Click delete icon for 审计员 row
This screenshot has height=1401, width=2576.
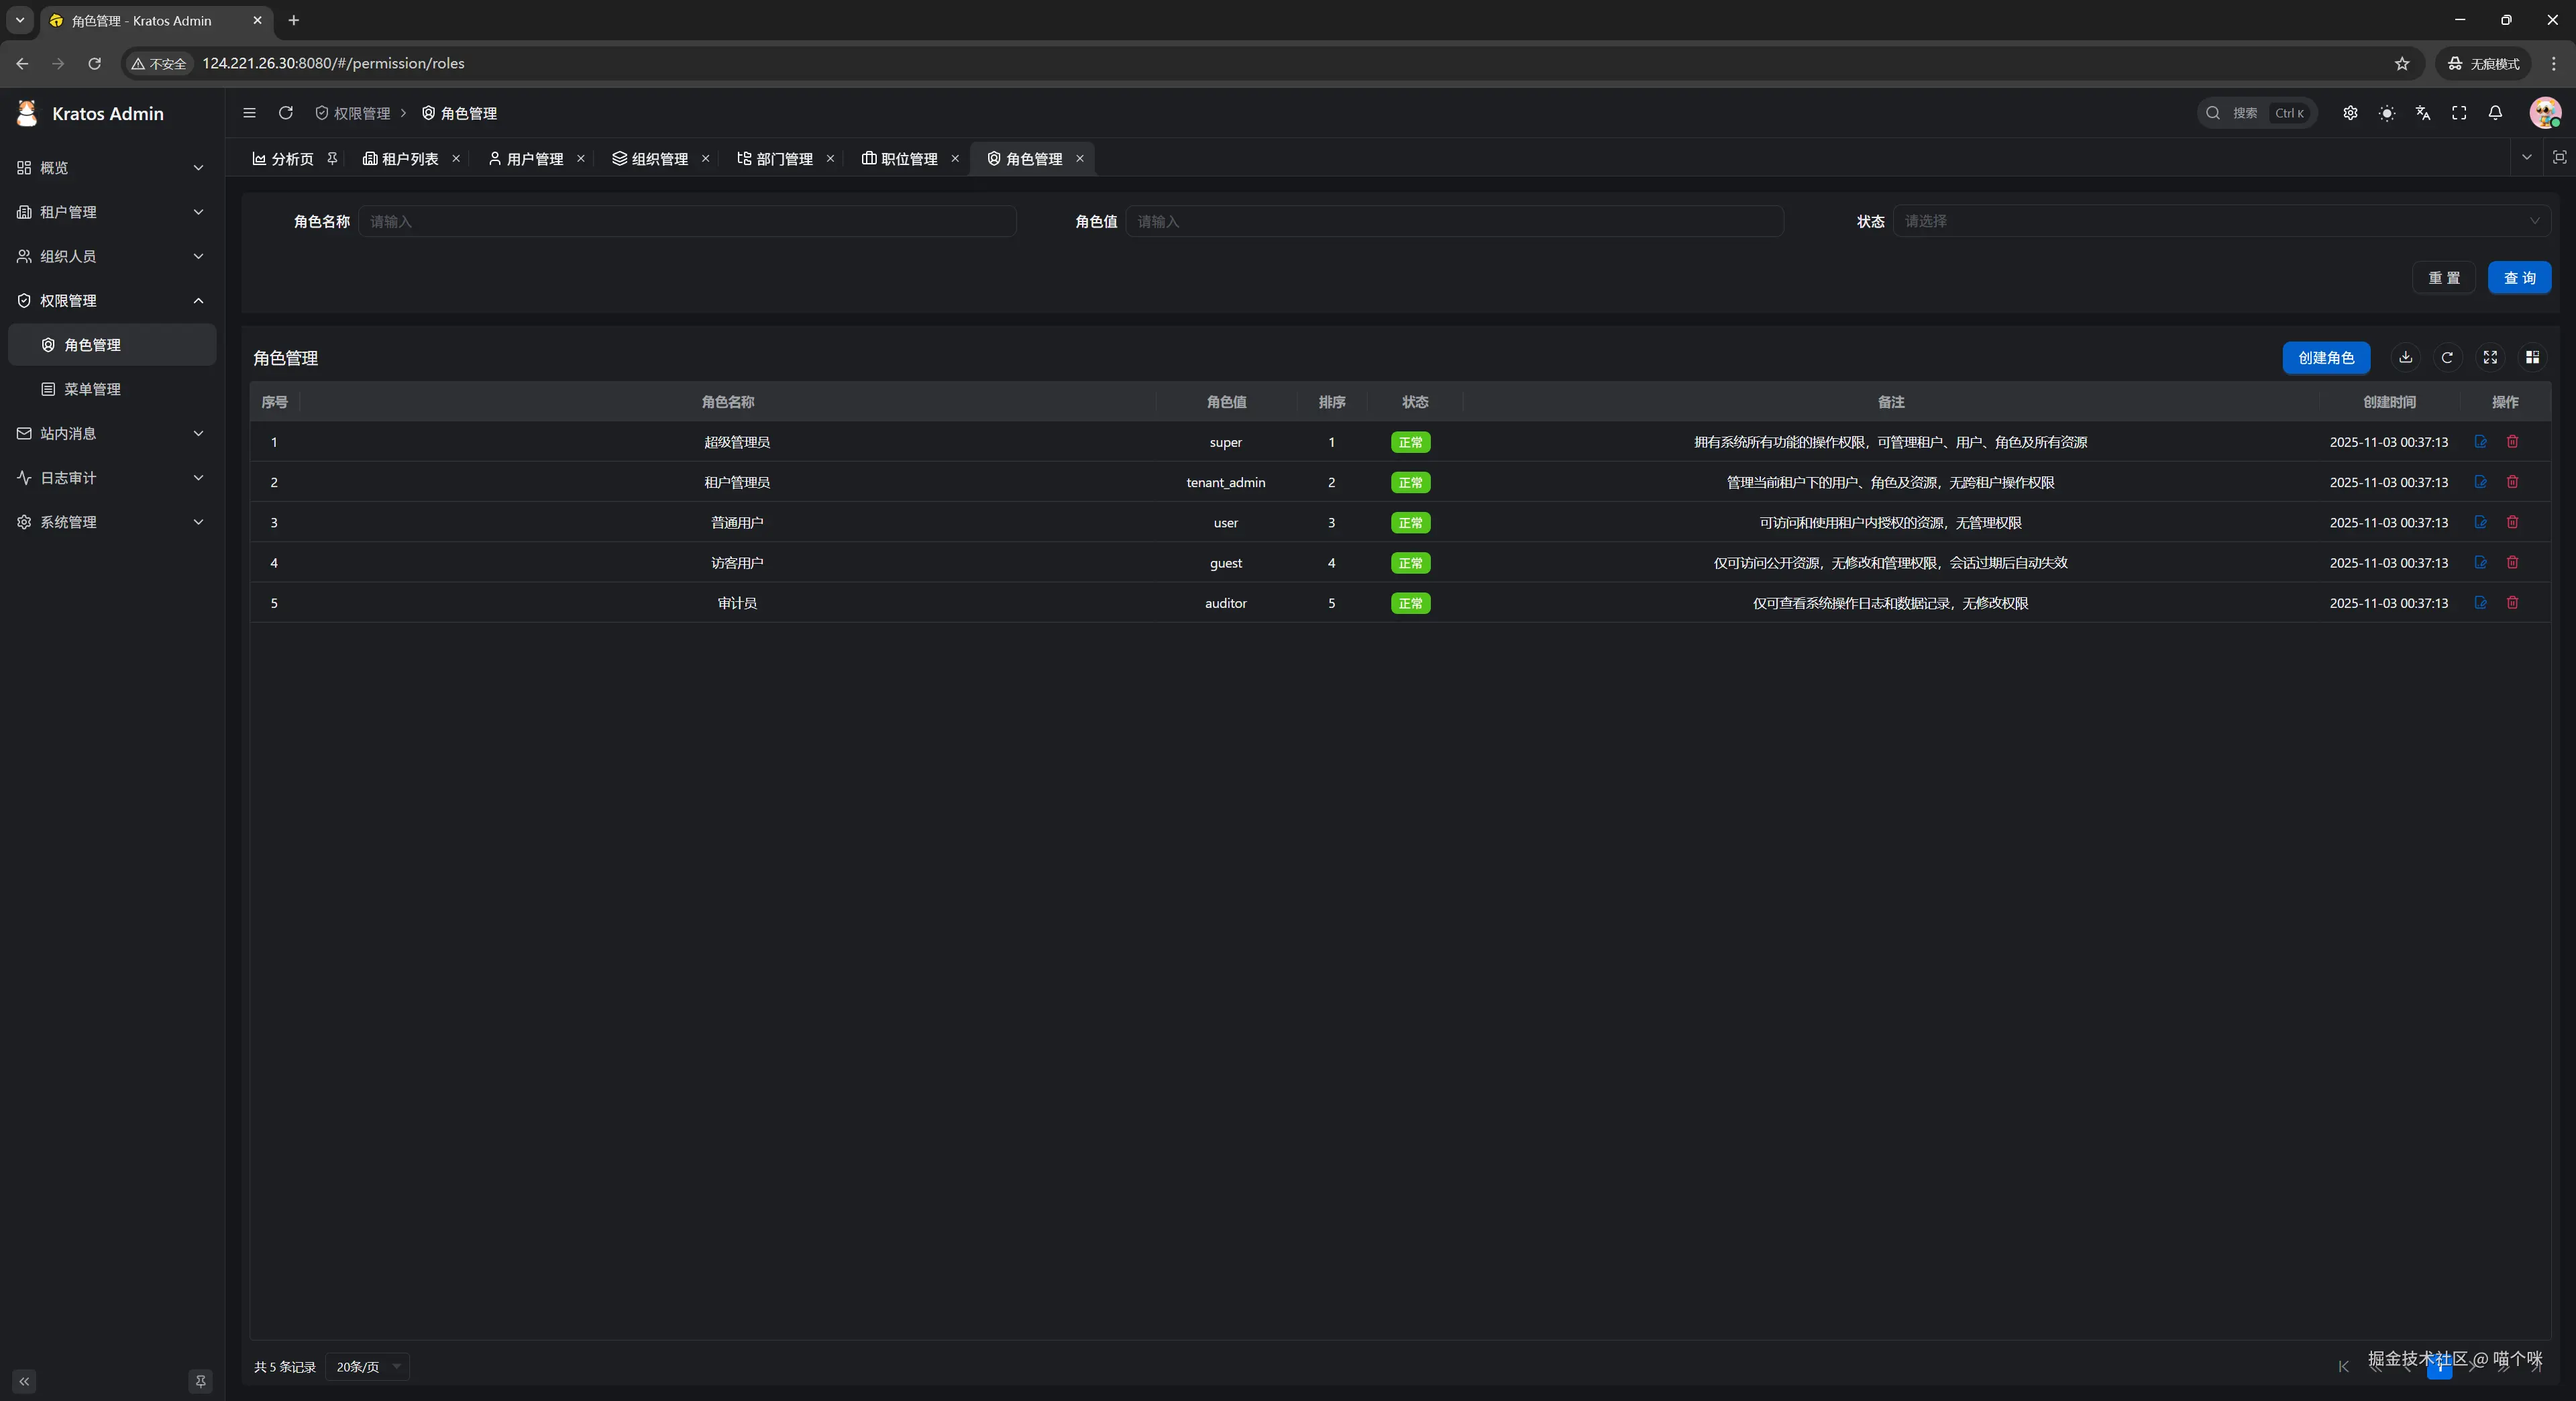coord(2512,602)
